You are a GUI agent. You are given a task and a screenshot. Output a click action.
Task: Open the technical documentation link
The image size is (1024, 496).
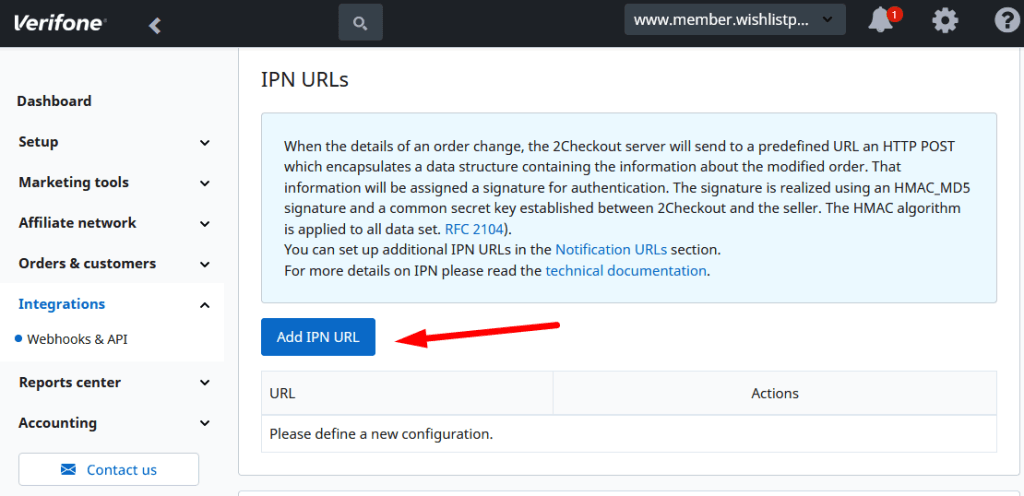click(626, 270)
